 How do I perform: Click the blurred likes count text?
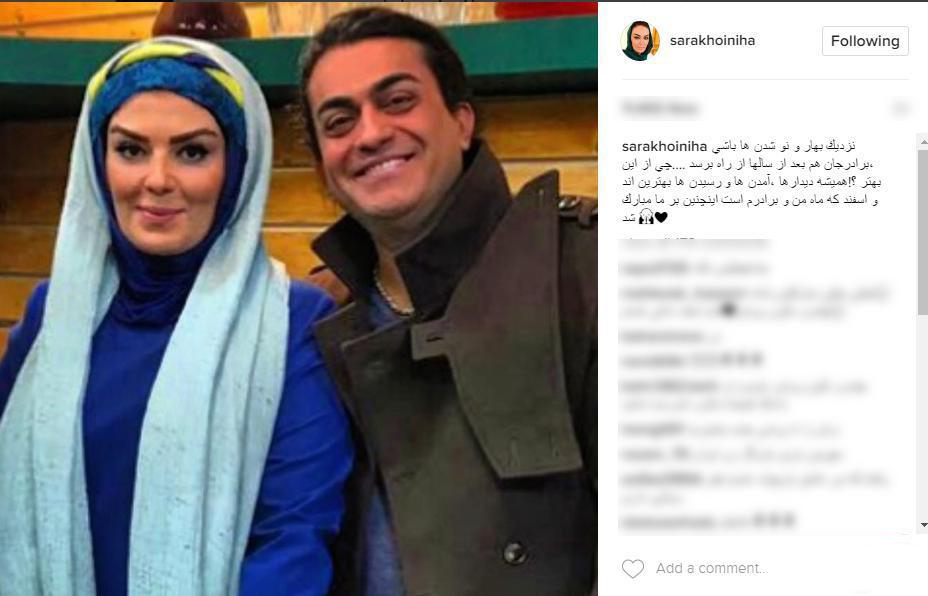coord(660,108)
